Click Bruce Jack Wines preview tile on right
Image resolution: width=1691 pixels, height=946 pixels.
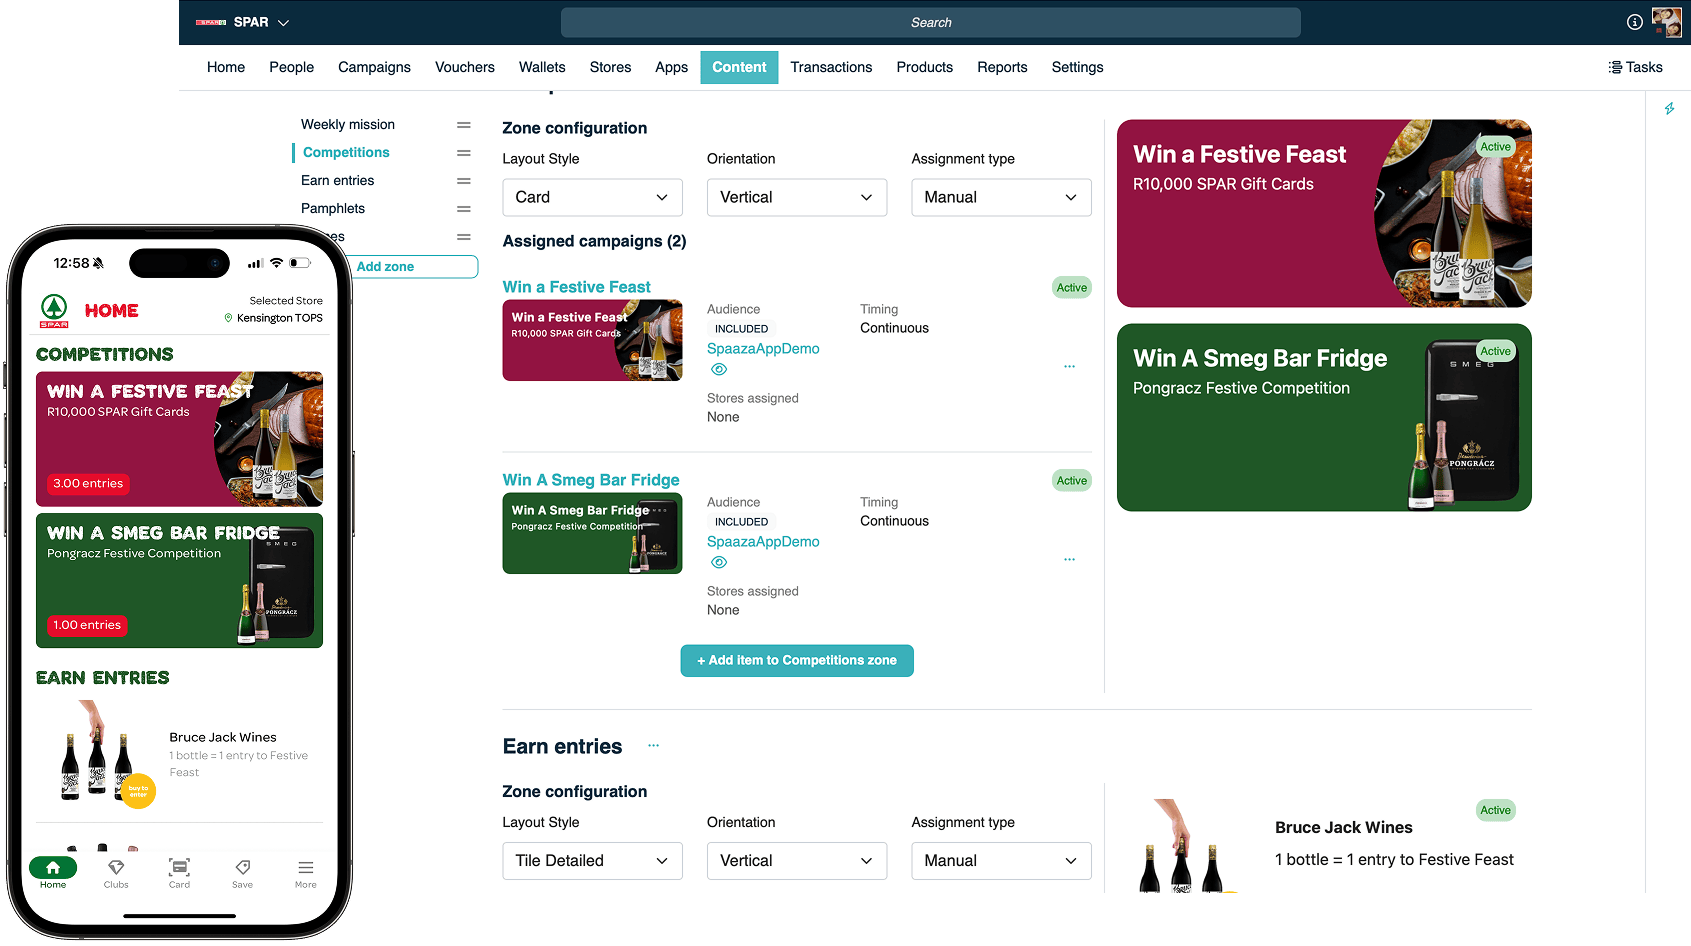pyautogui.click(x=1324, y=845)
